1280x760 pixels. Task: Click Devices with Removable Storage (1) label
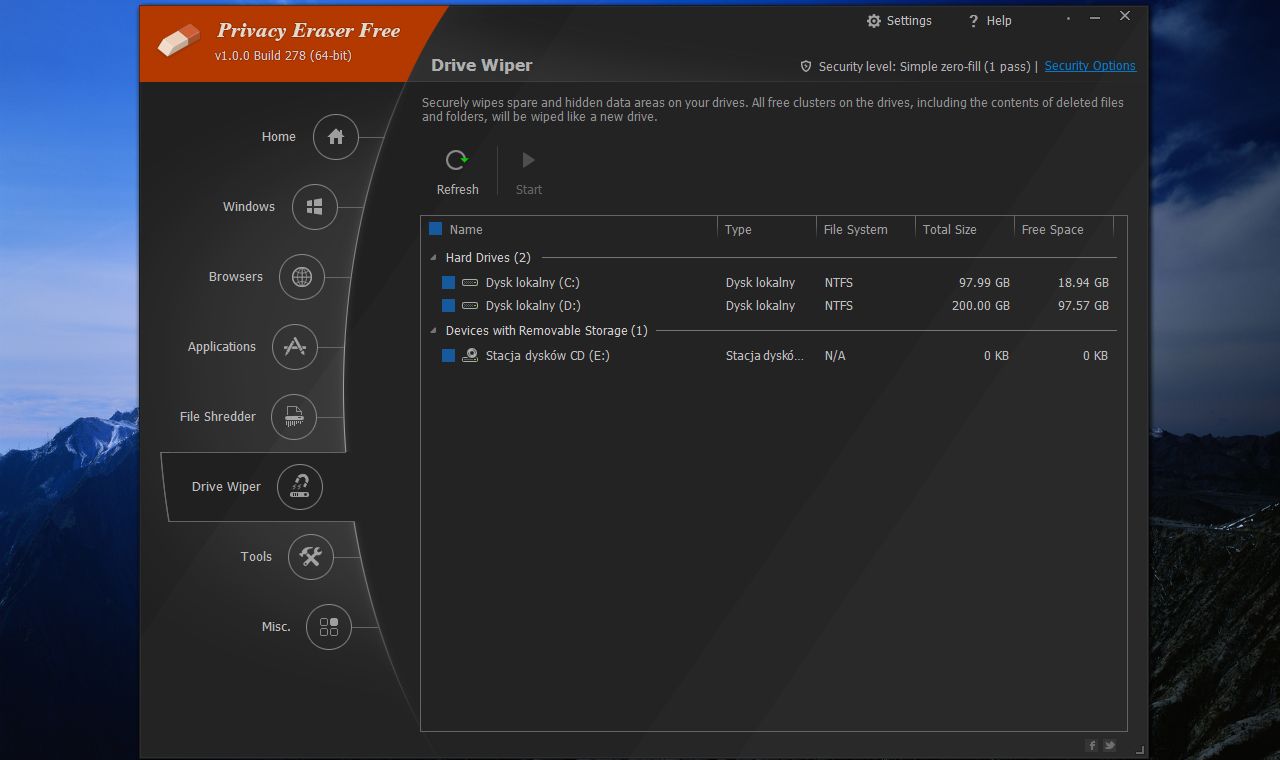point(547,331)
